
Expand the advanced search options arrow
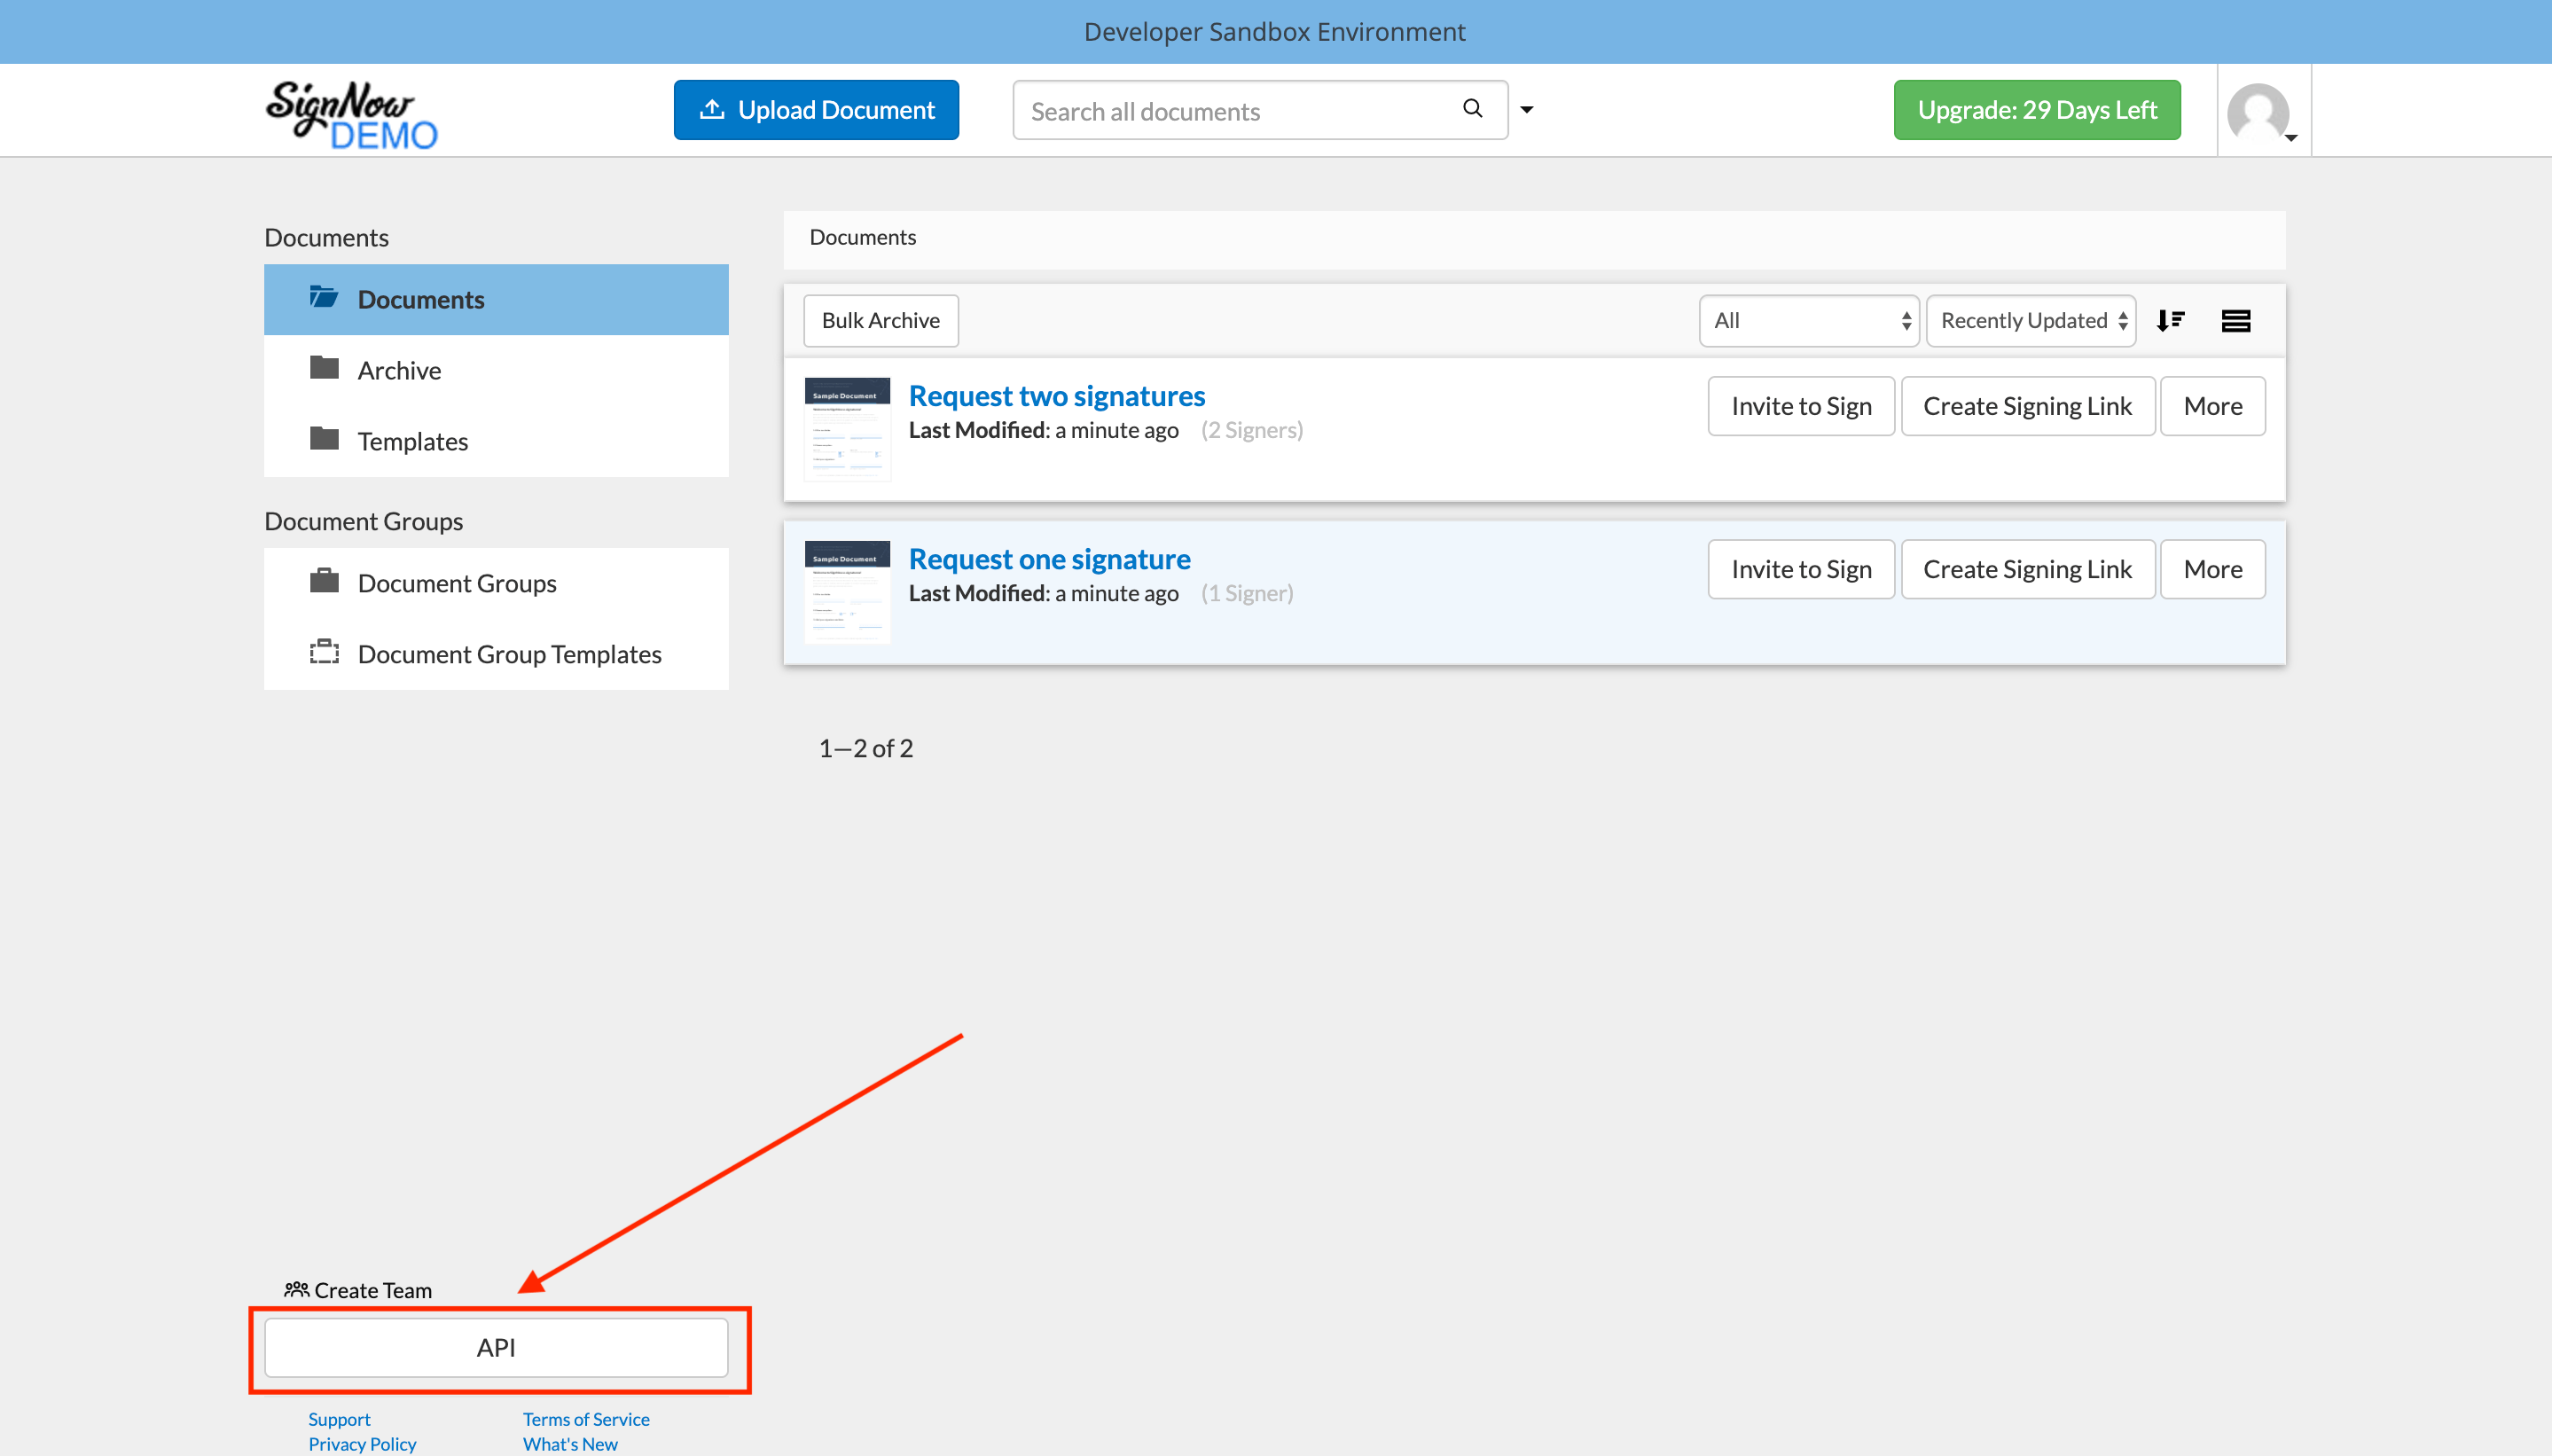click(x=1526, y=110)
